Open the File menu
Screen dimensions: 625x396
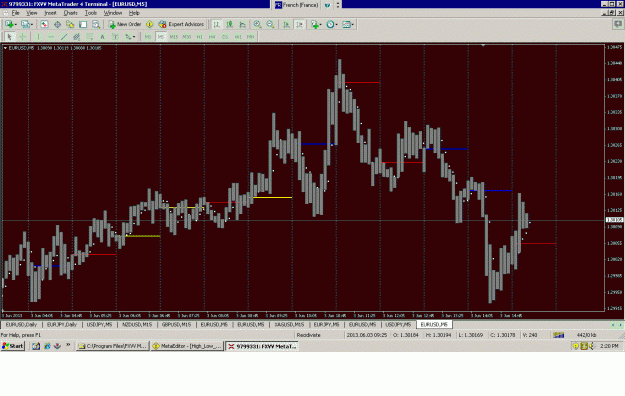pyautogui.click(x=15, y=13)
